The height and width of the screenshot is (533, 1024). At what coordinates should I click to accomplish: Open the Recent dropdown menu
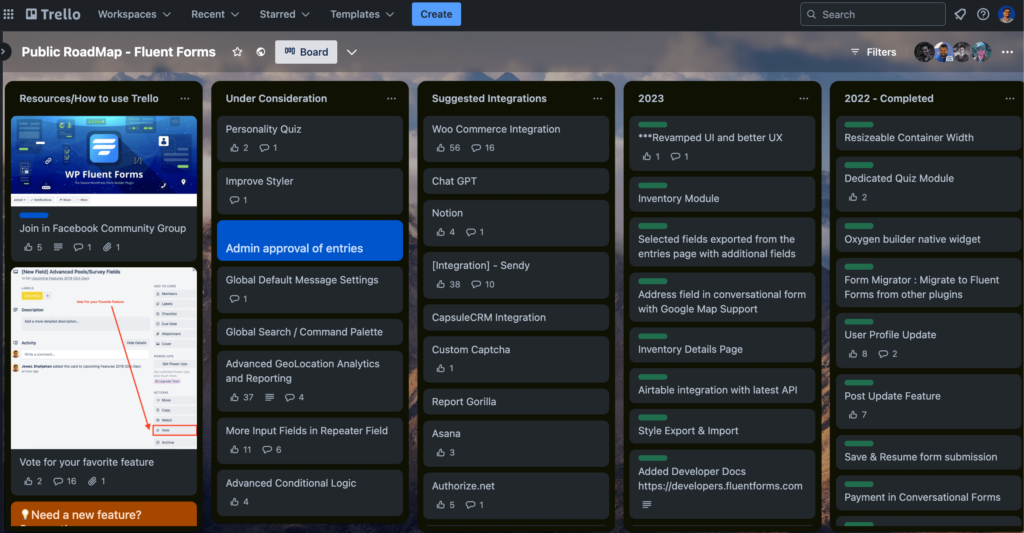coord(215,14)
